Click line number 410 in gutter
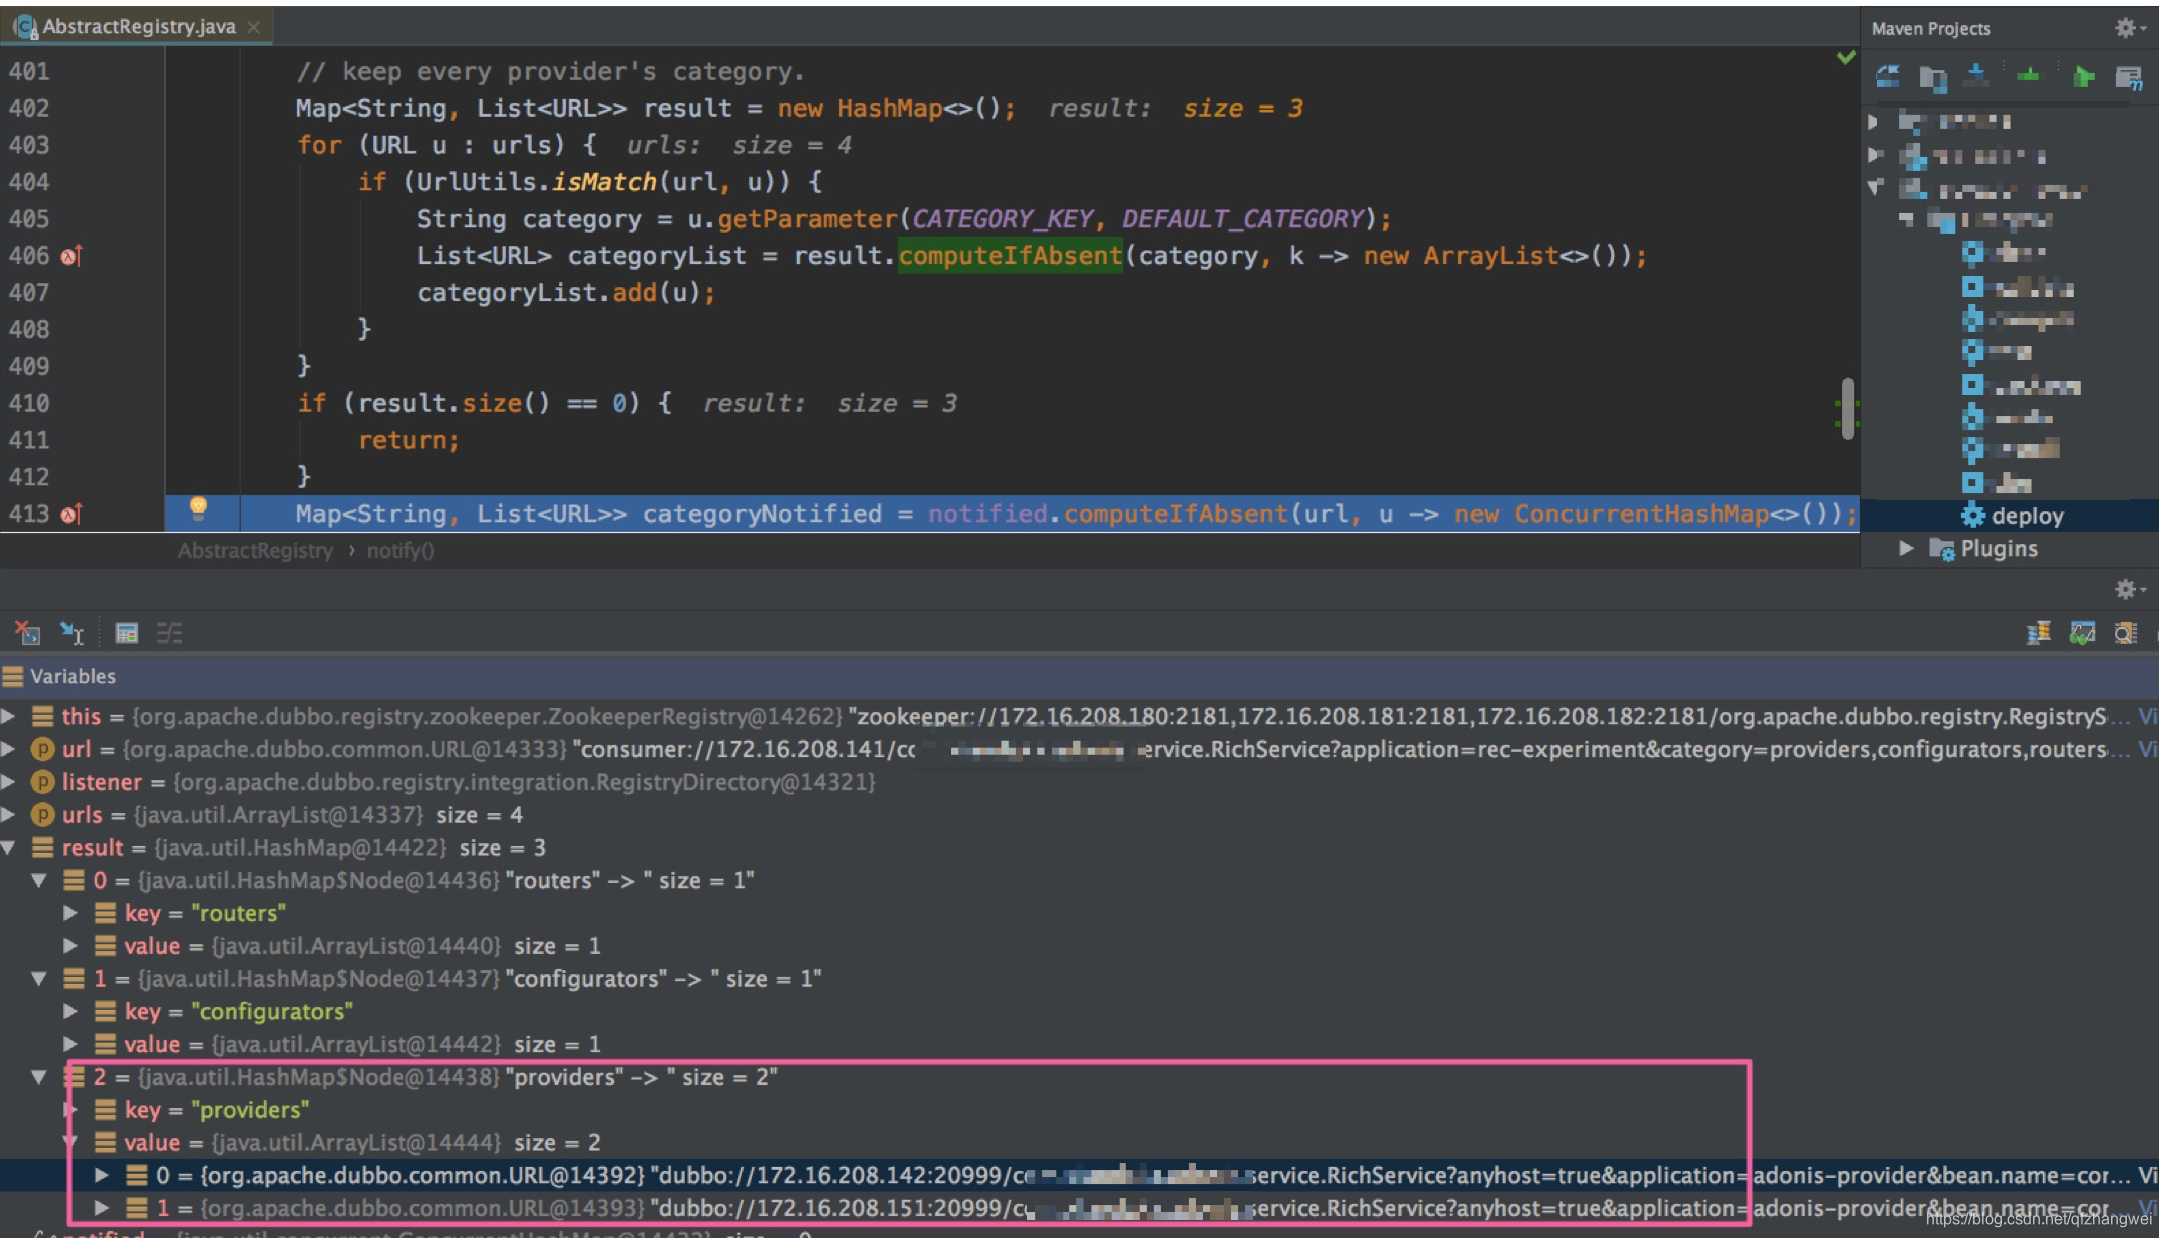Viewport: 2162px width, 1238px height. [x=29, y=403]
